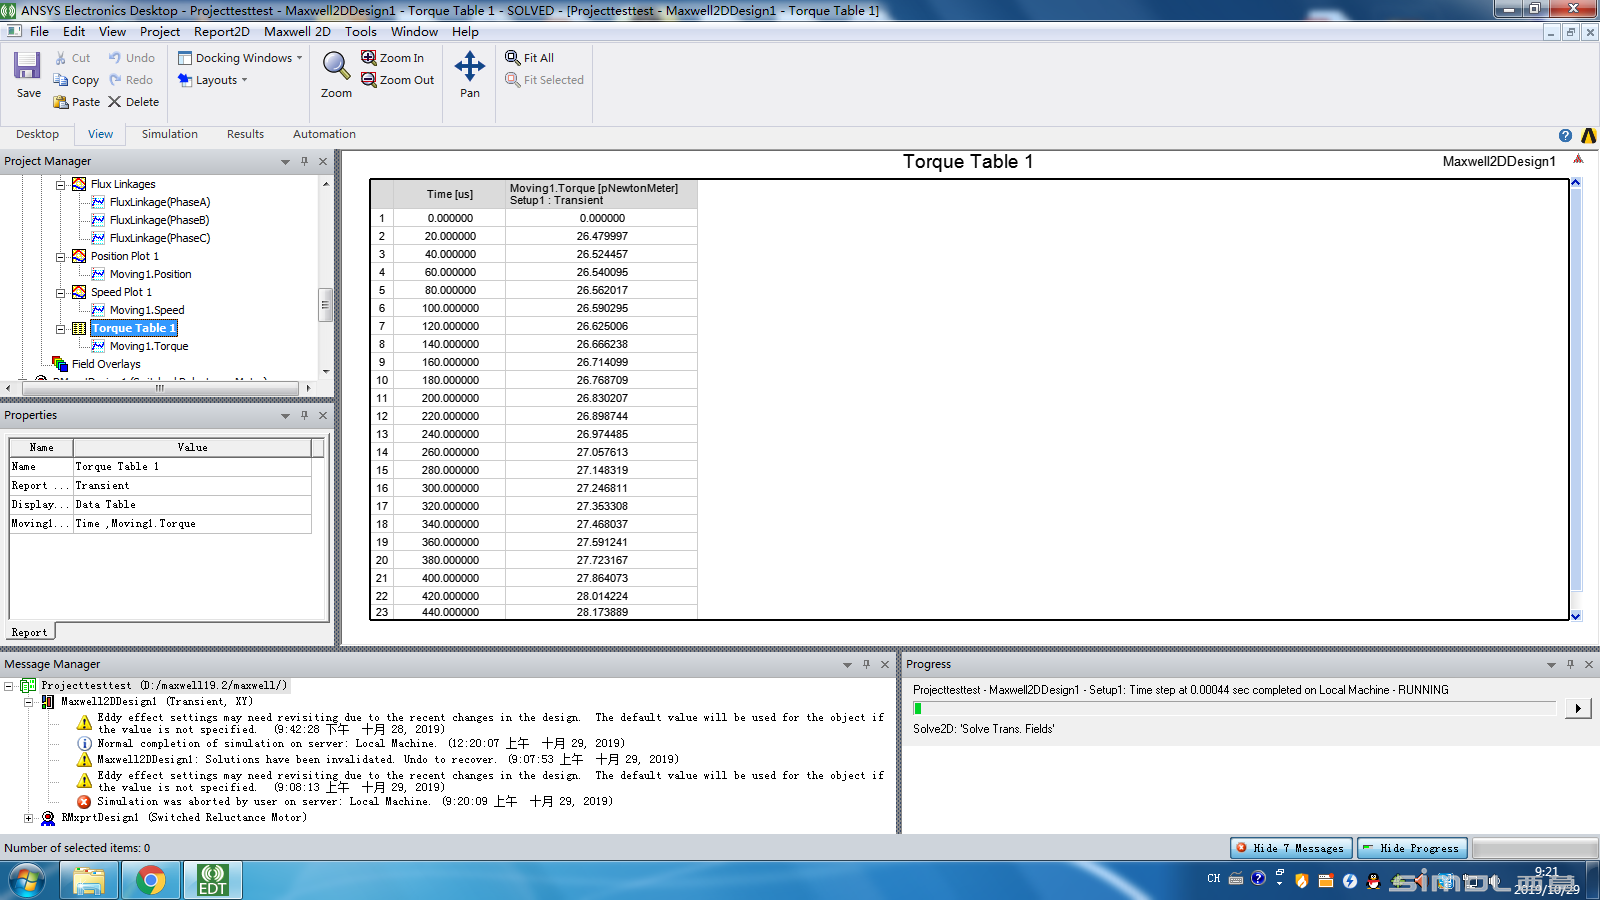Collapse the Torque Table 1 node
Screen dimensions: 1600x900
click(61, 328)
